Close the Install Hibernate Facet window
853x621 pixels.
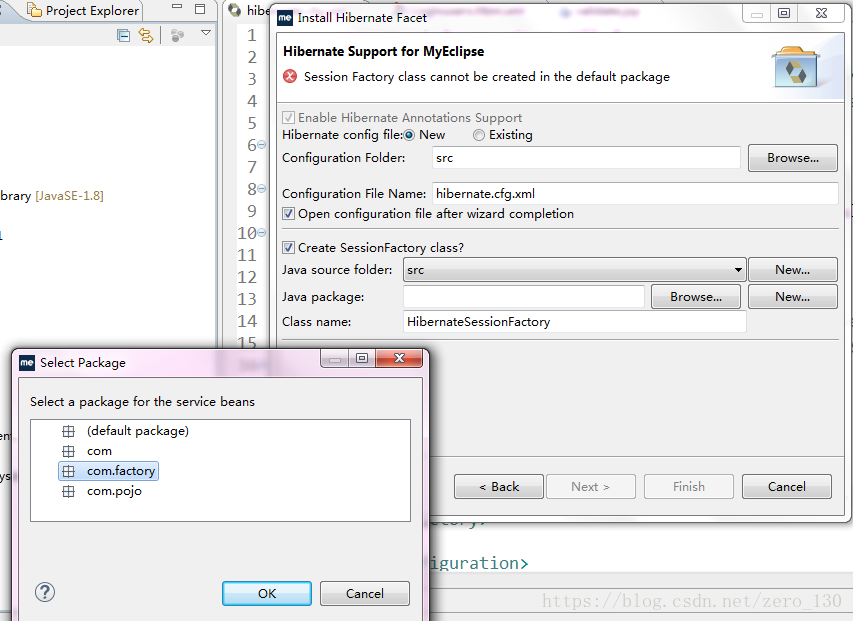[x=822, y=14]
